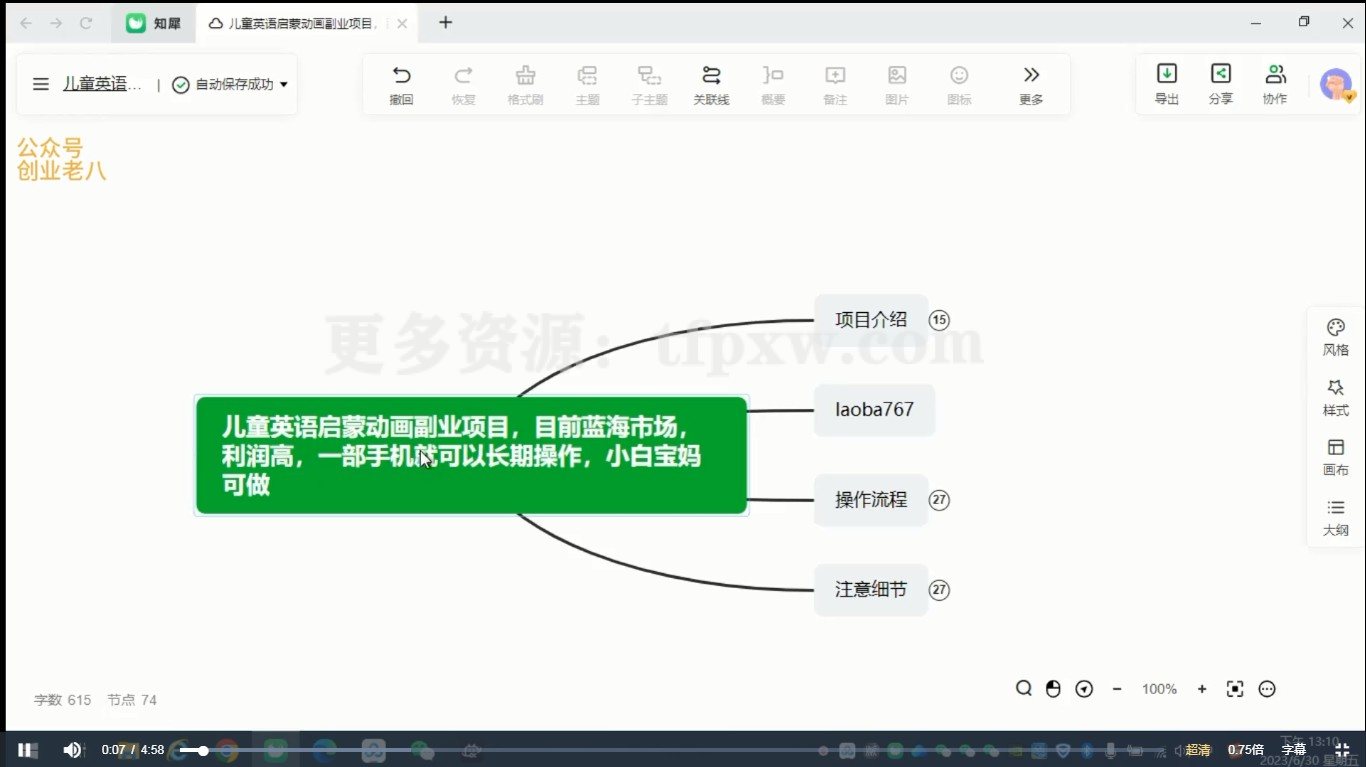Click the 分享 share button
1366x767 pixels.
(1220, 83)
